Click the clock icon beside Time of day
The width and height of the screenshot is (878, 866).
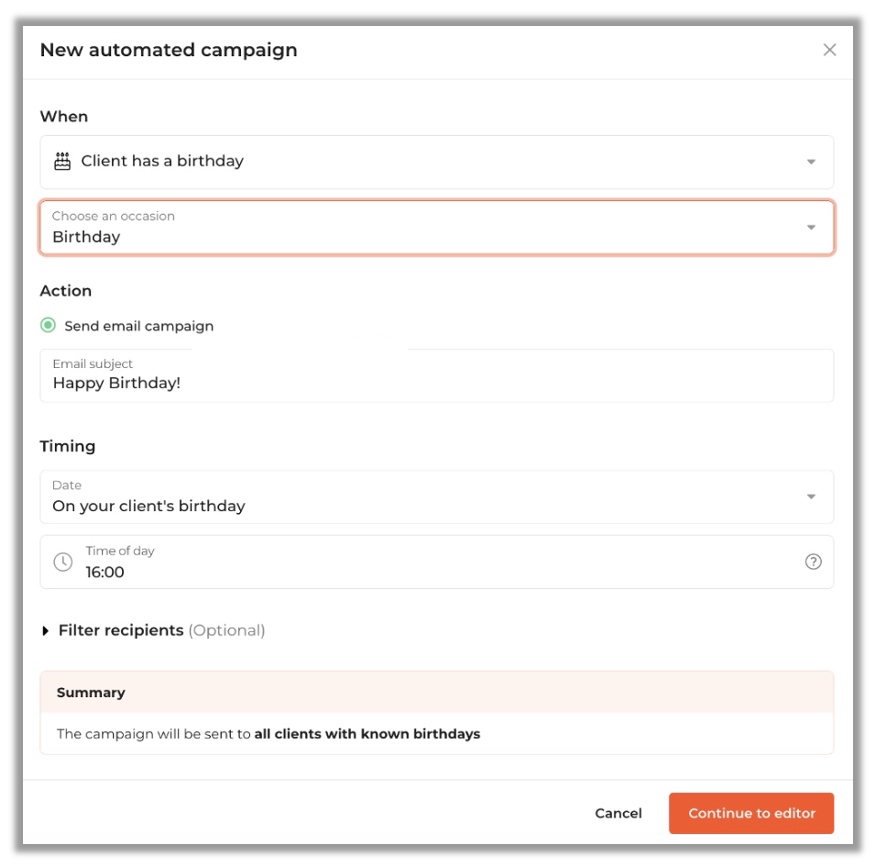tap(63, 562)
